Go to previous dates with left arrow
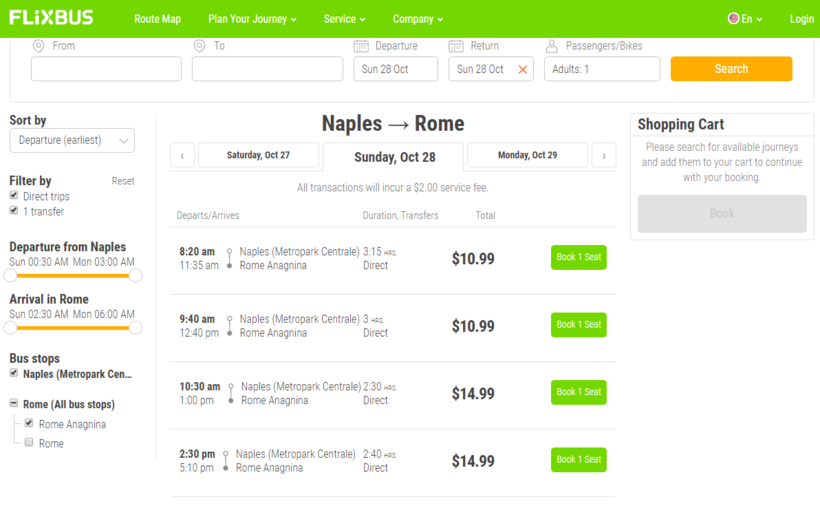Image resolution: width=820 pixels, height=517 pixels. [x=182, y=156]
